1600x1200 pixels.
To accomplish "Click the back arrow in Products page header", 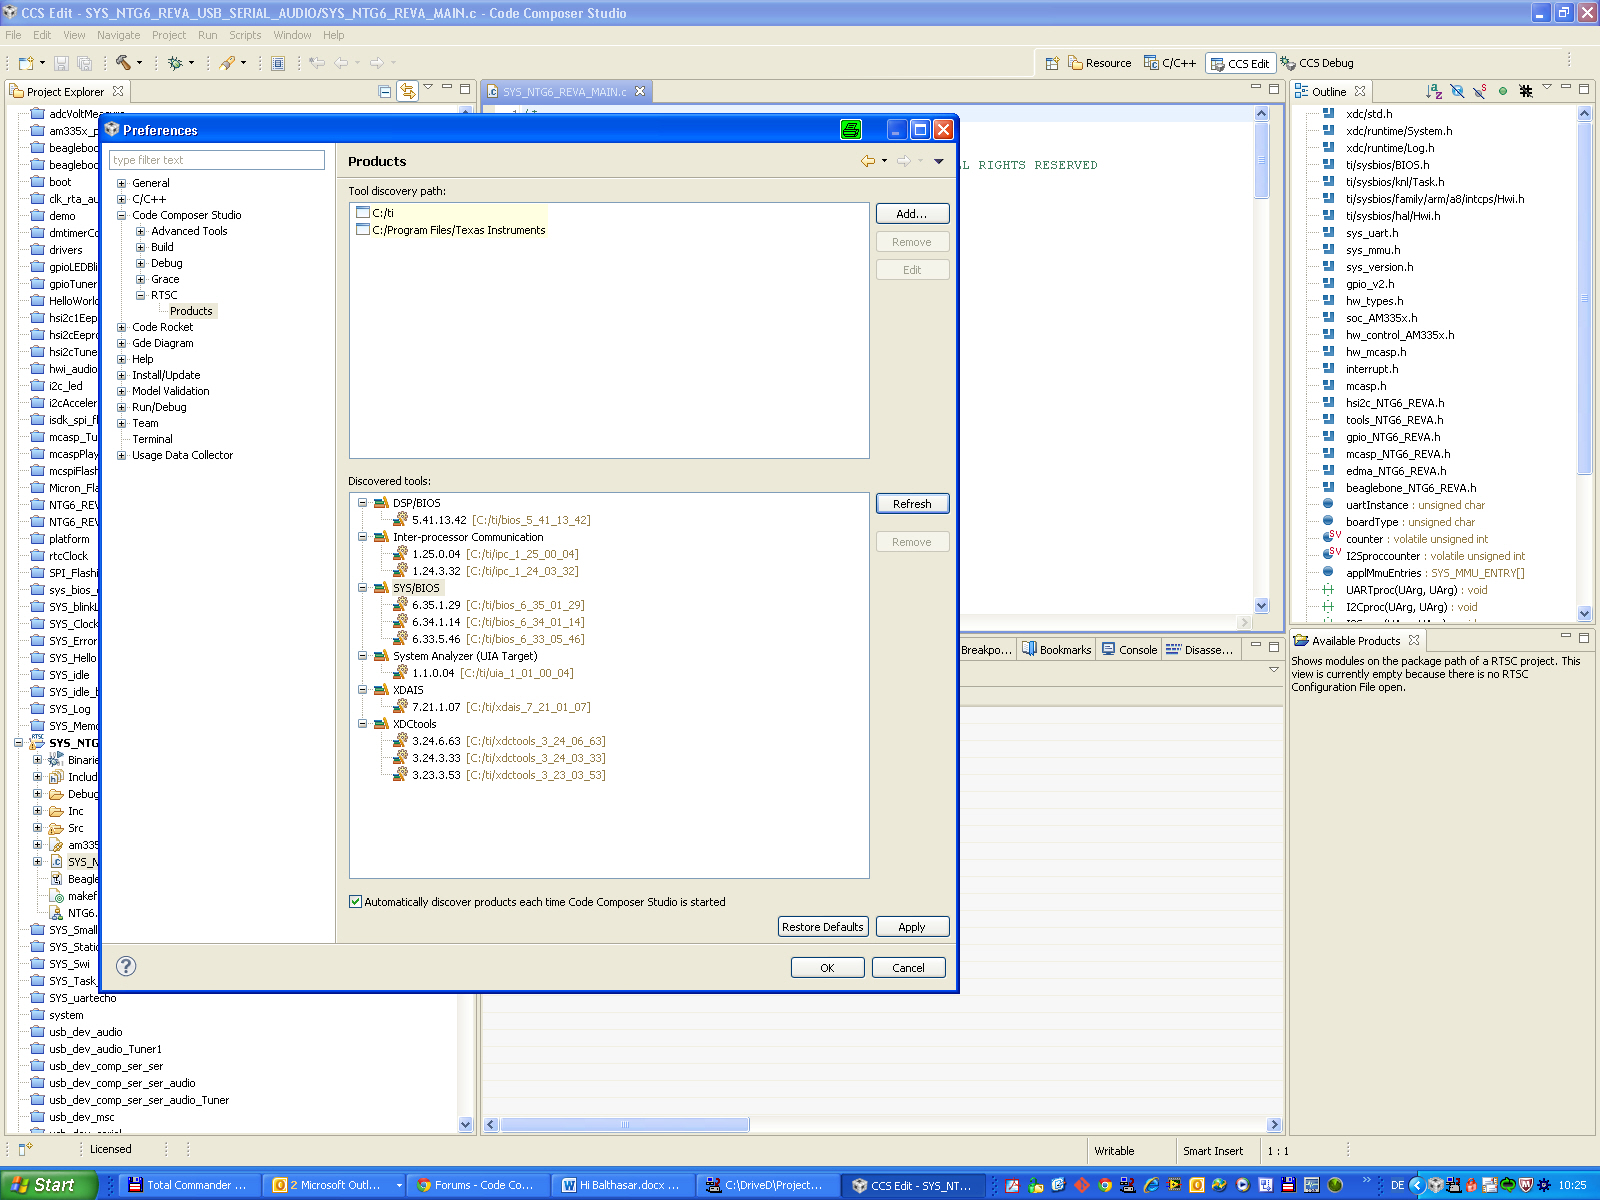I will [867, 161].
